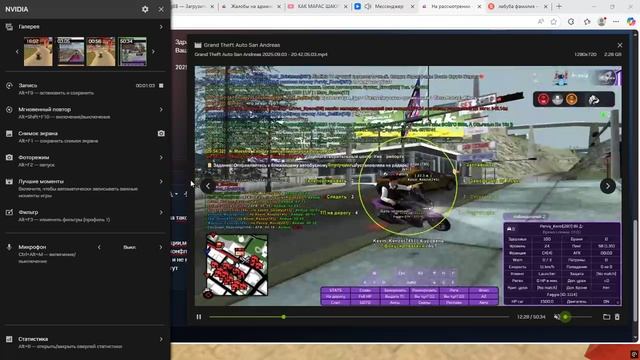
Task: Pause the video playback
Action: (x=199, y=317)
